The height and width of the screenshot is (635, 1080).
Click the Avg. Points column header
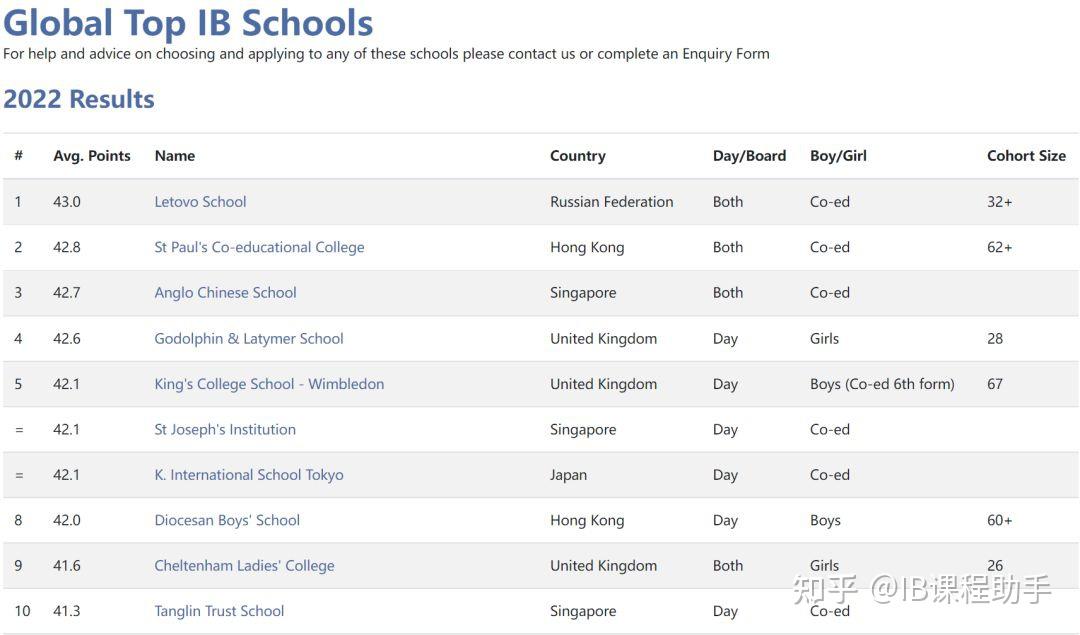coord(92,156)
